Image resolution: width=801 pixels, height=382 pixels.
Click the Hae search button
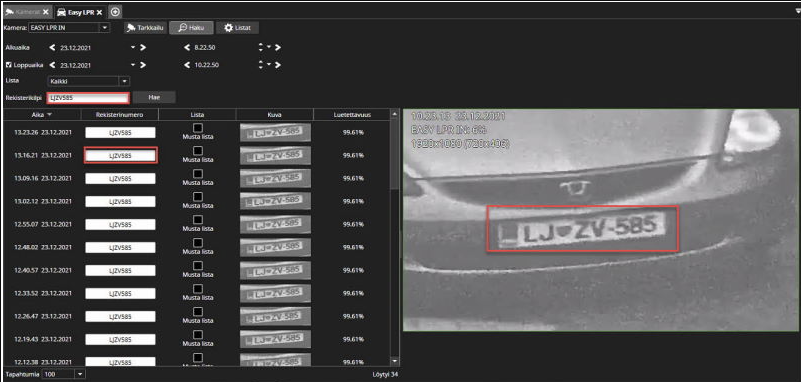[154, 97]
